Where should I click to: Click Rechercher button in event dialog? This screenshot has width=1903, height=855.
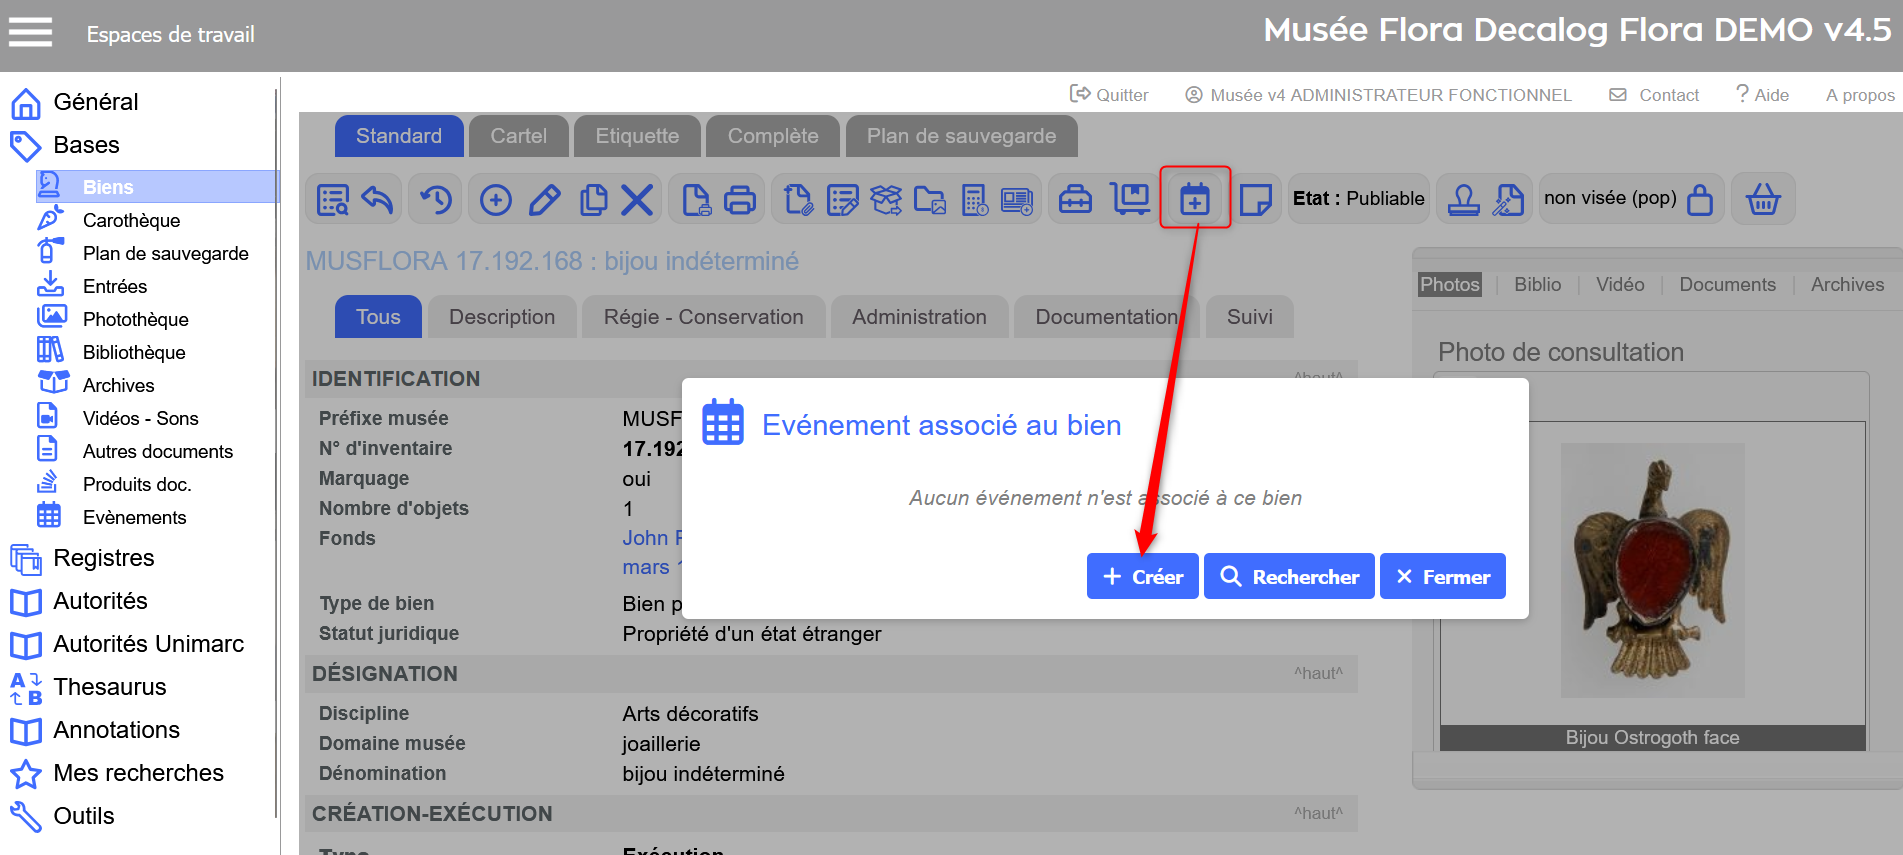tap(1289, 577)
